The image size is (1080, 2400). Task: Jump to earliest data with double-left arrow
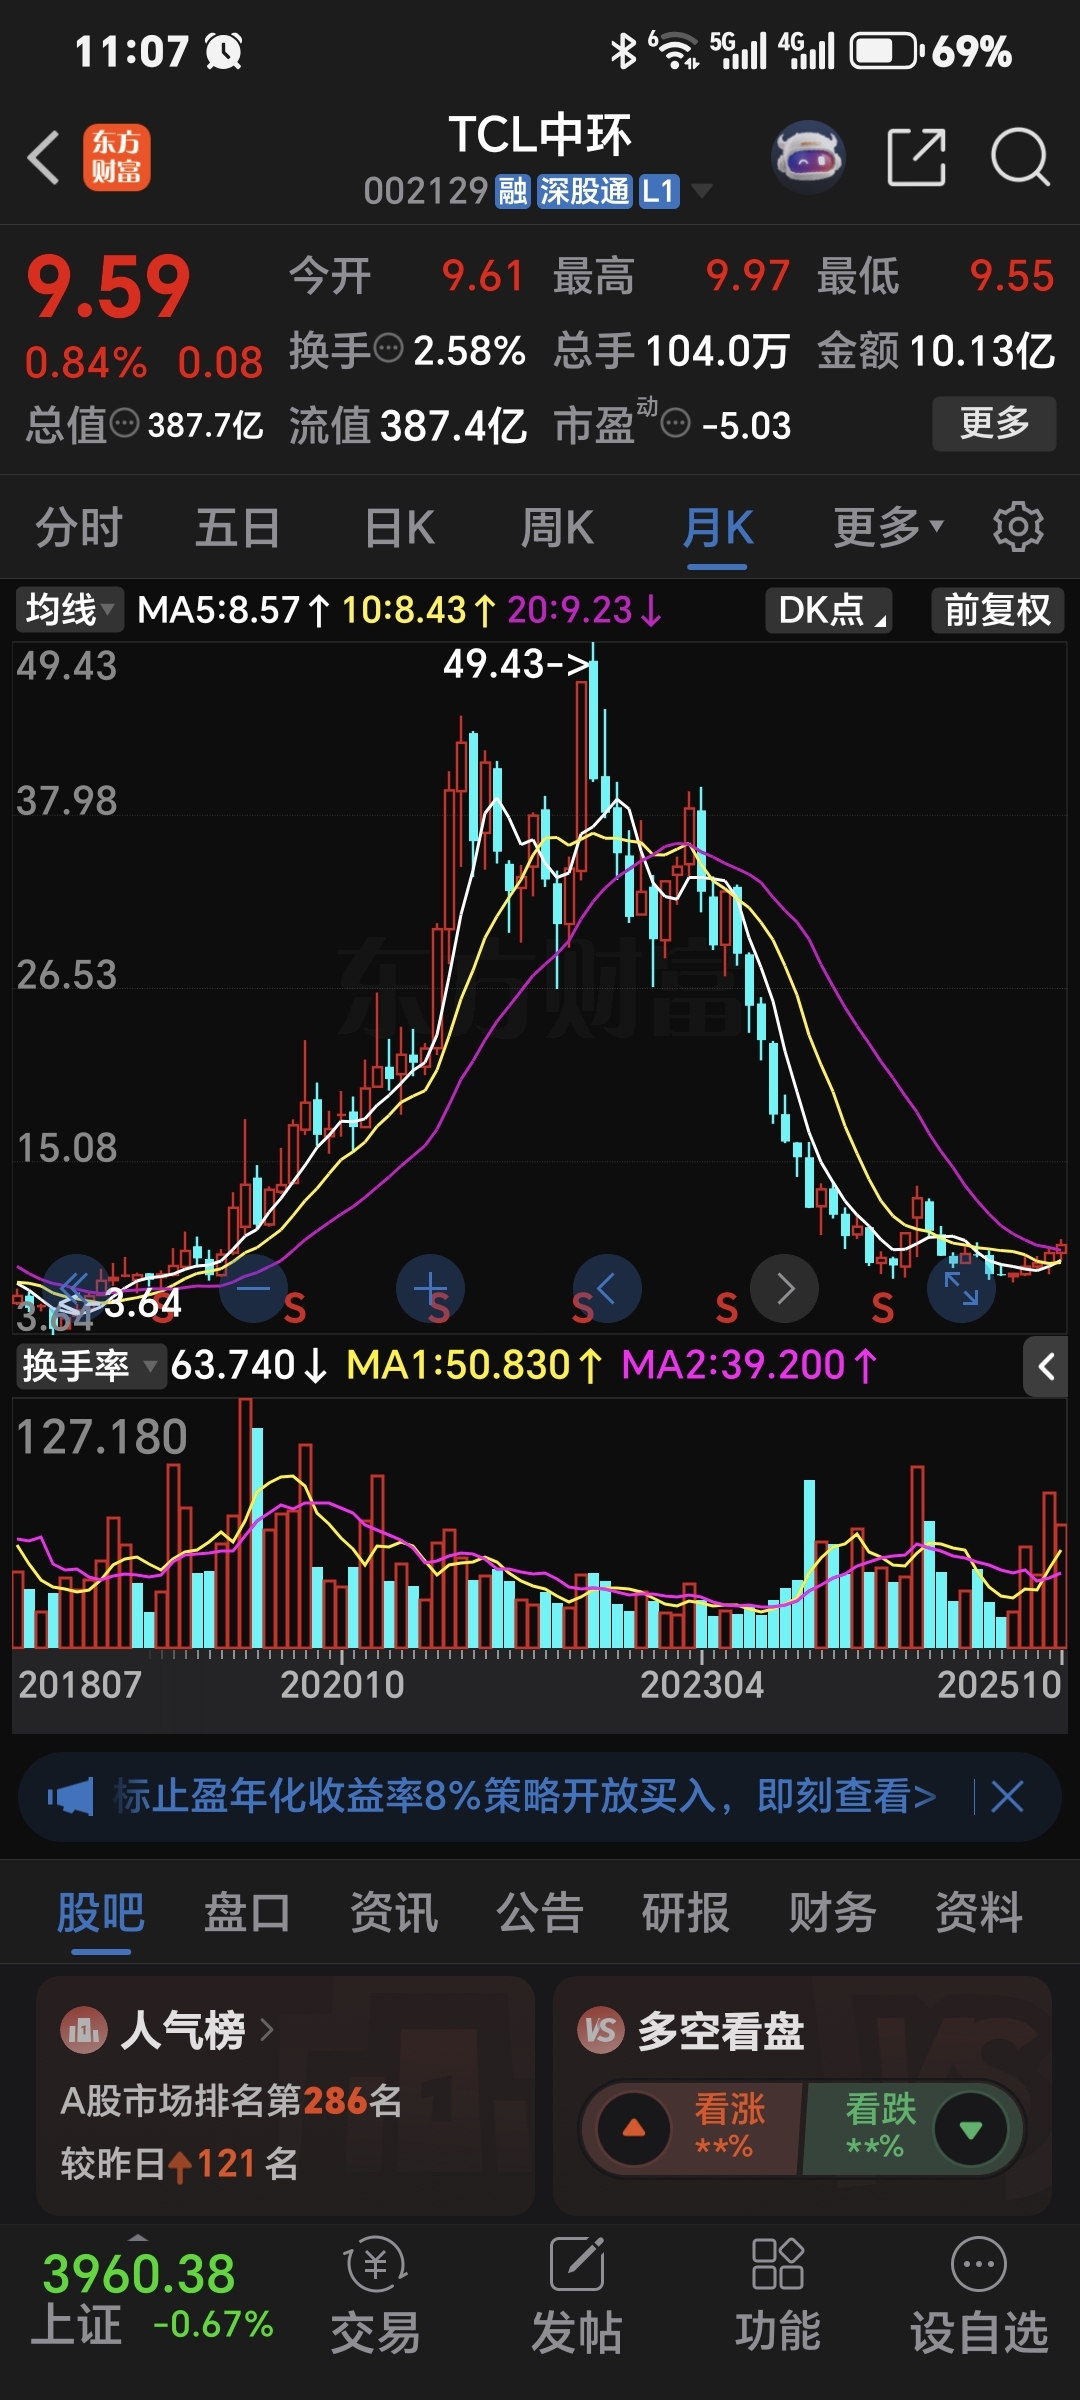(x=76, y=1288)
